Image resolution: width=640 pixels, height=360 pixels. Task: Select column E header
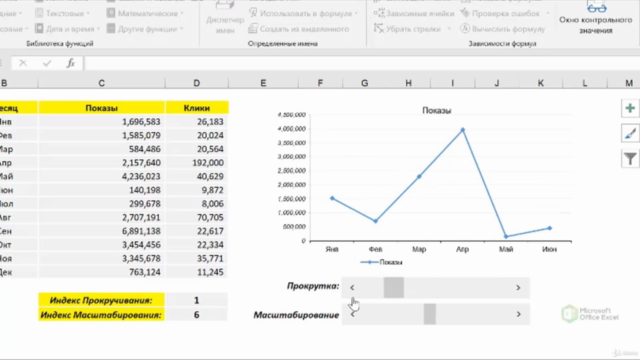(x=263, y=83)
